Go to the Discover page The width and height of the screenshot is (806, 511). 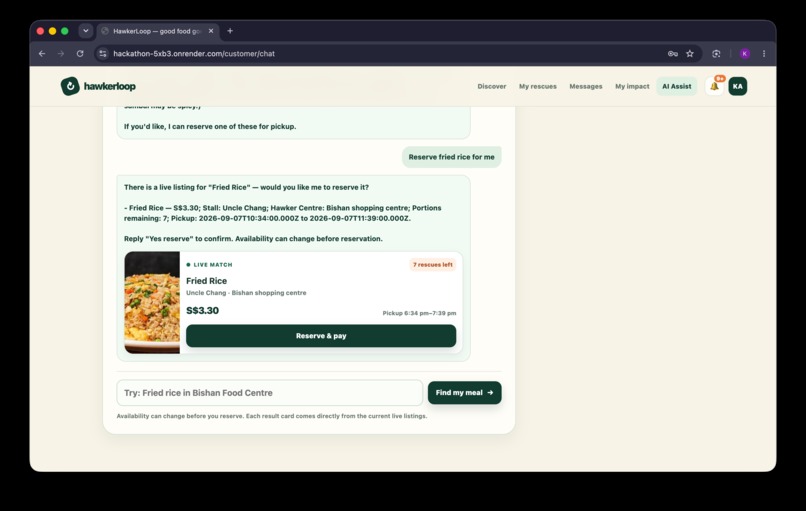[x=491, y=86]
